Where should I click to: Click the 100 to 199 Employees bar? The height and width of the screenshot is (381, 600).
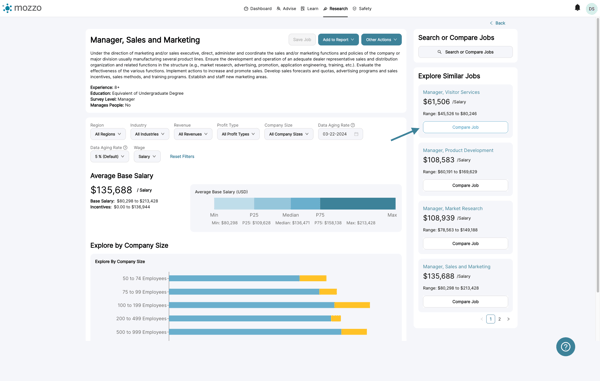coord(269,305)
